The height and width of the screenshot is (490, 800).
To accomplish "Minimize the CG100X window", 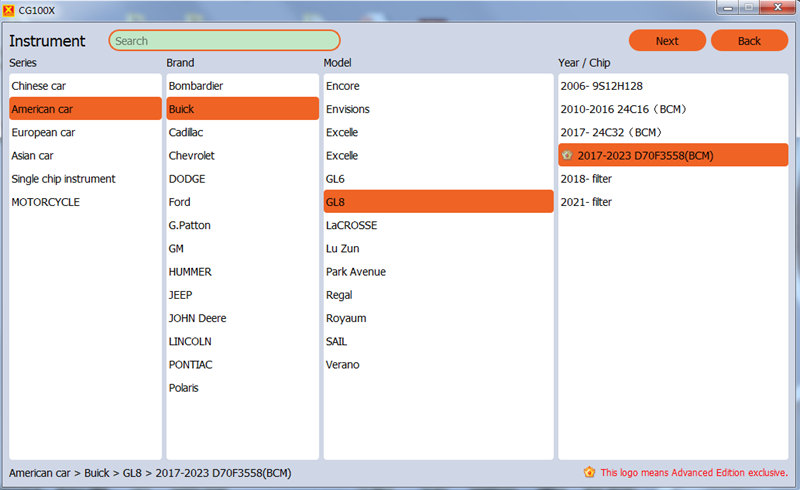I will click(x=724, y=9).
